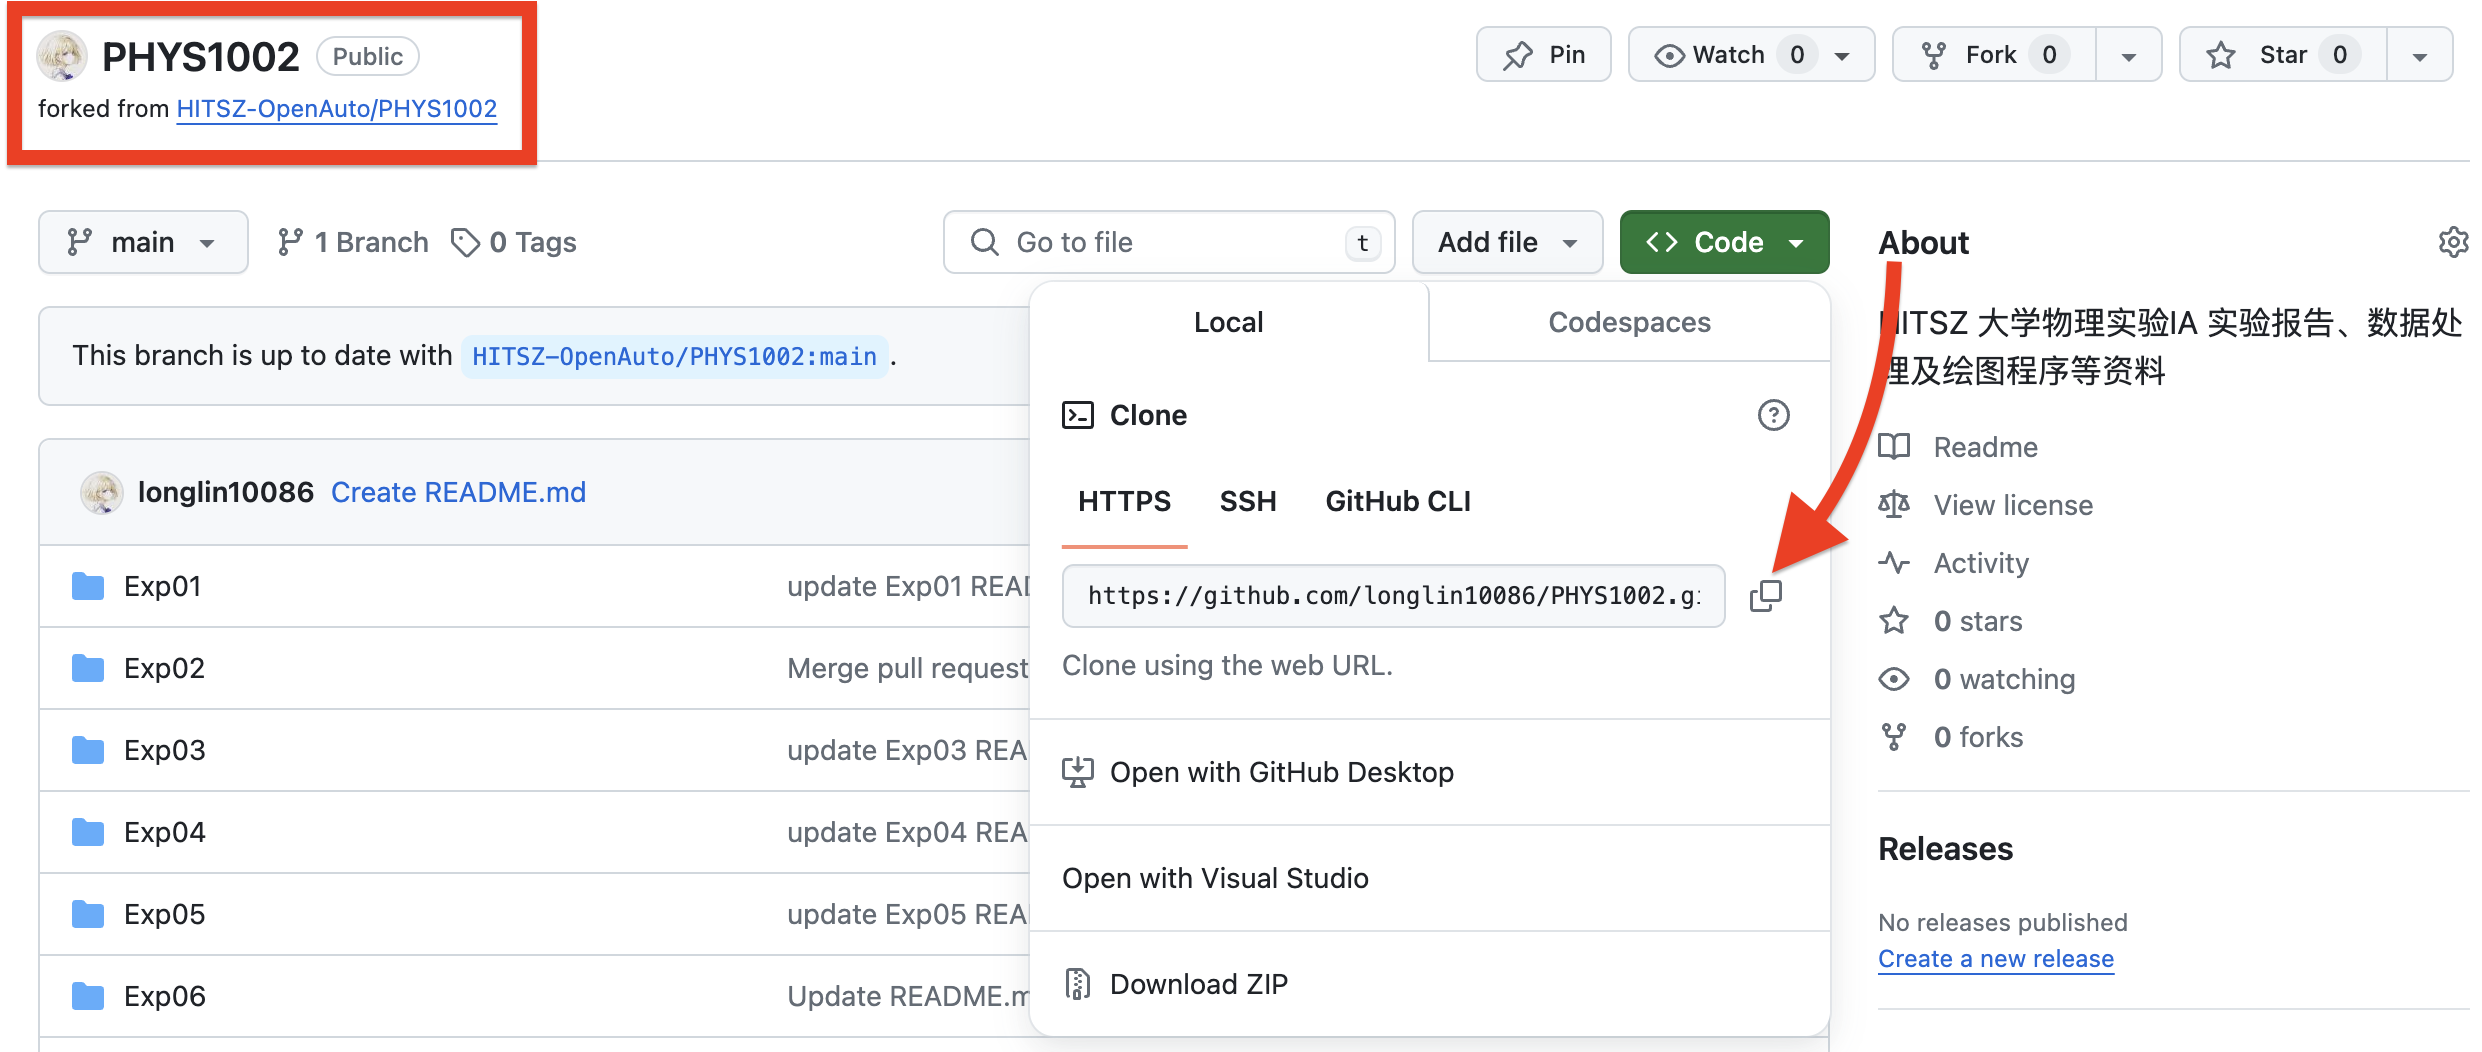Open repository About settings gear
Screen dimensions: 2482x1052
(x=2453, y=242)
